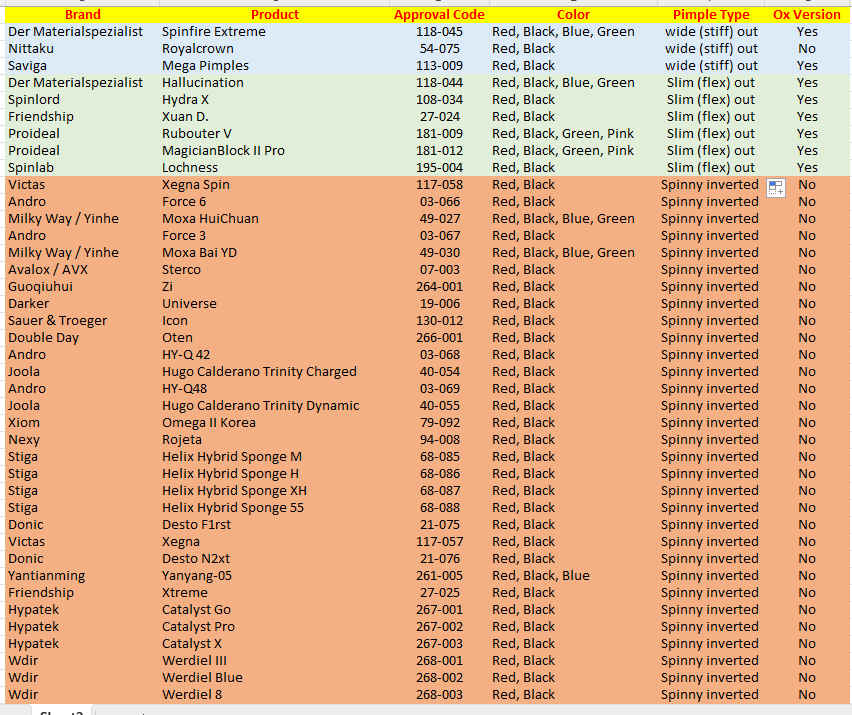Open the Auto Fill Options icon beside Xegna Spin
Screen dimensions: 852x715
tap(776, 188)
